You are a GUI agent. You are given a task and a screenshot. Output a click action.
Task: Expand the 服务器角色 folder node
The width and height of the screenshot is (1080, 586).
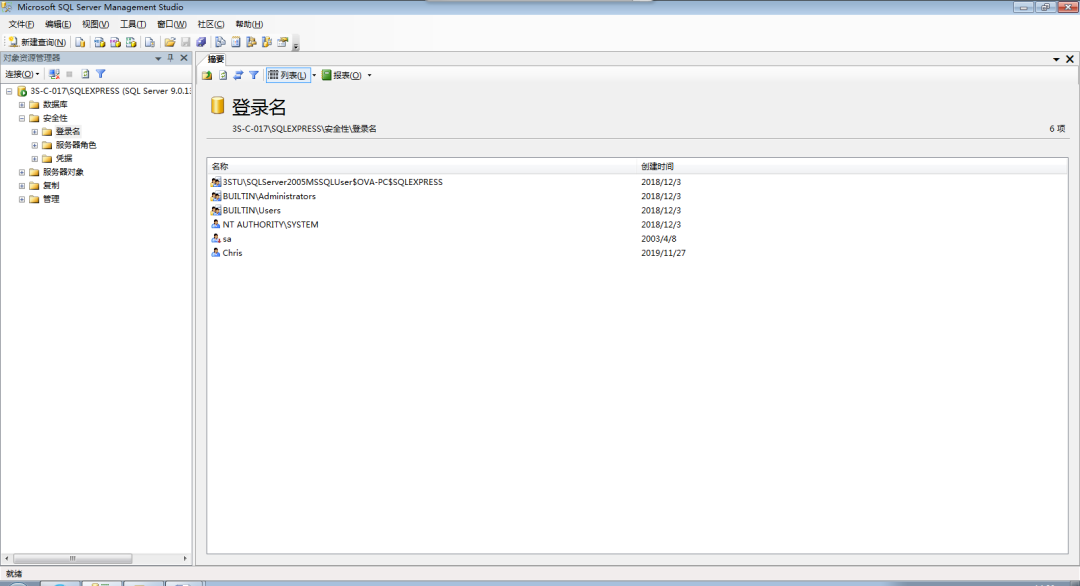(34, 145)
